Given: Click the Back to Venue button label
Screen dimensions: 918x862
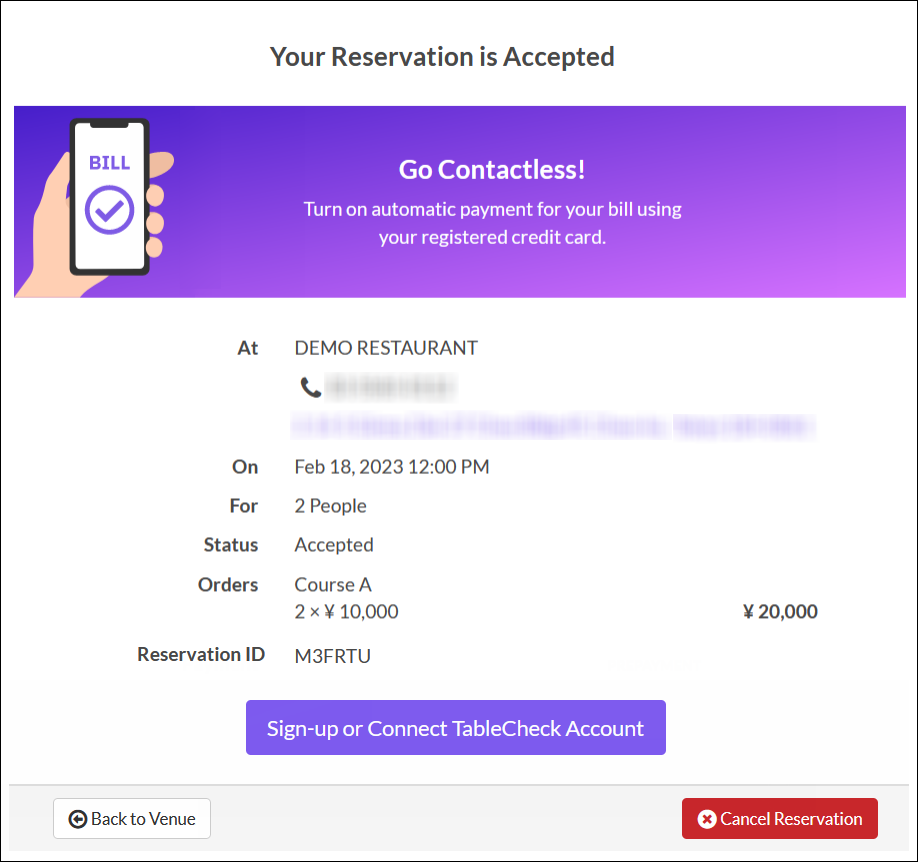Looking at the screenshot, I should coord(143,819).
